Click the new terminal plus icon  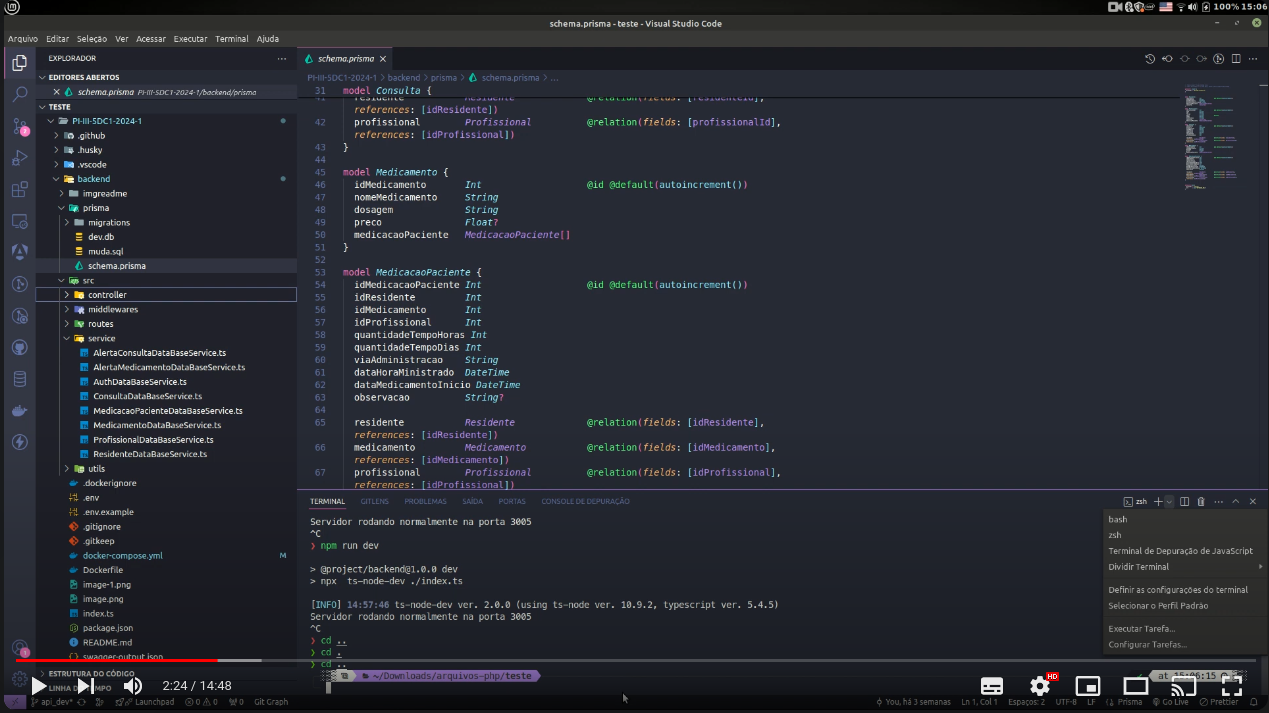[1158, 501]
